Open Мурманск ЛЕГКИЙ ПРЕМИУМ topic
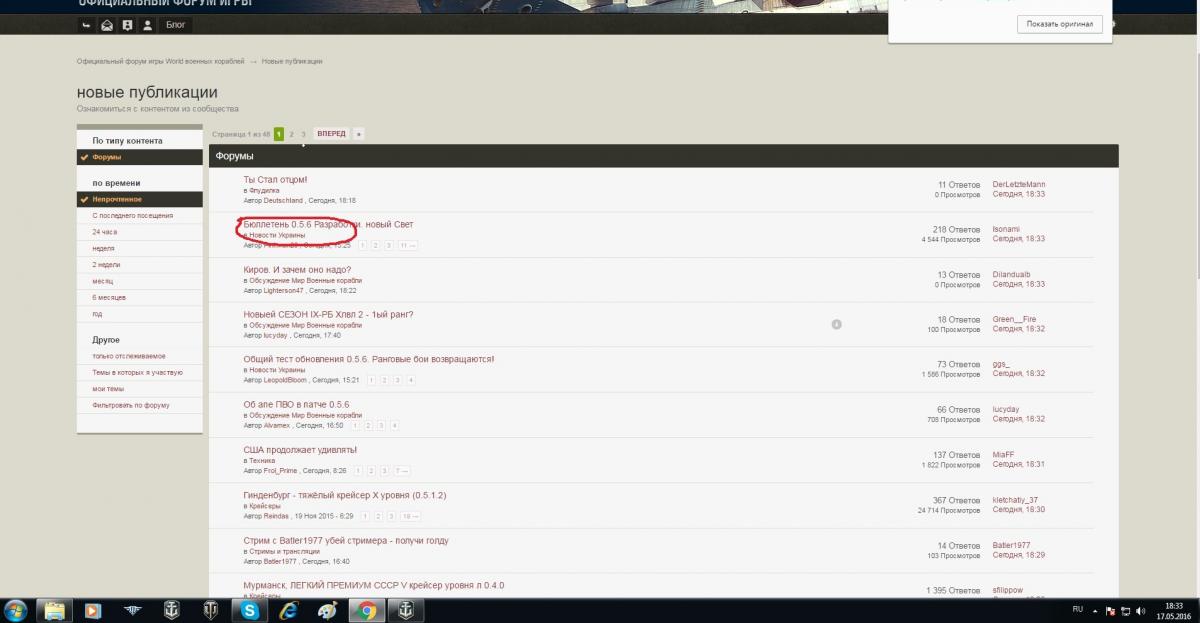This screenshot has width=1200, height=623. (x=374, y=586)
